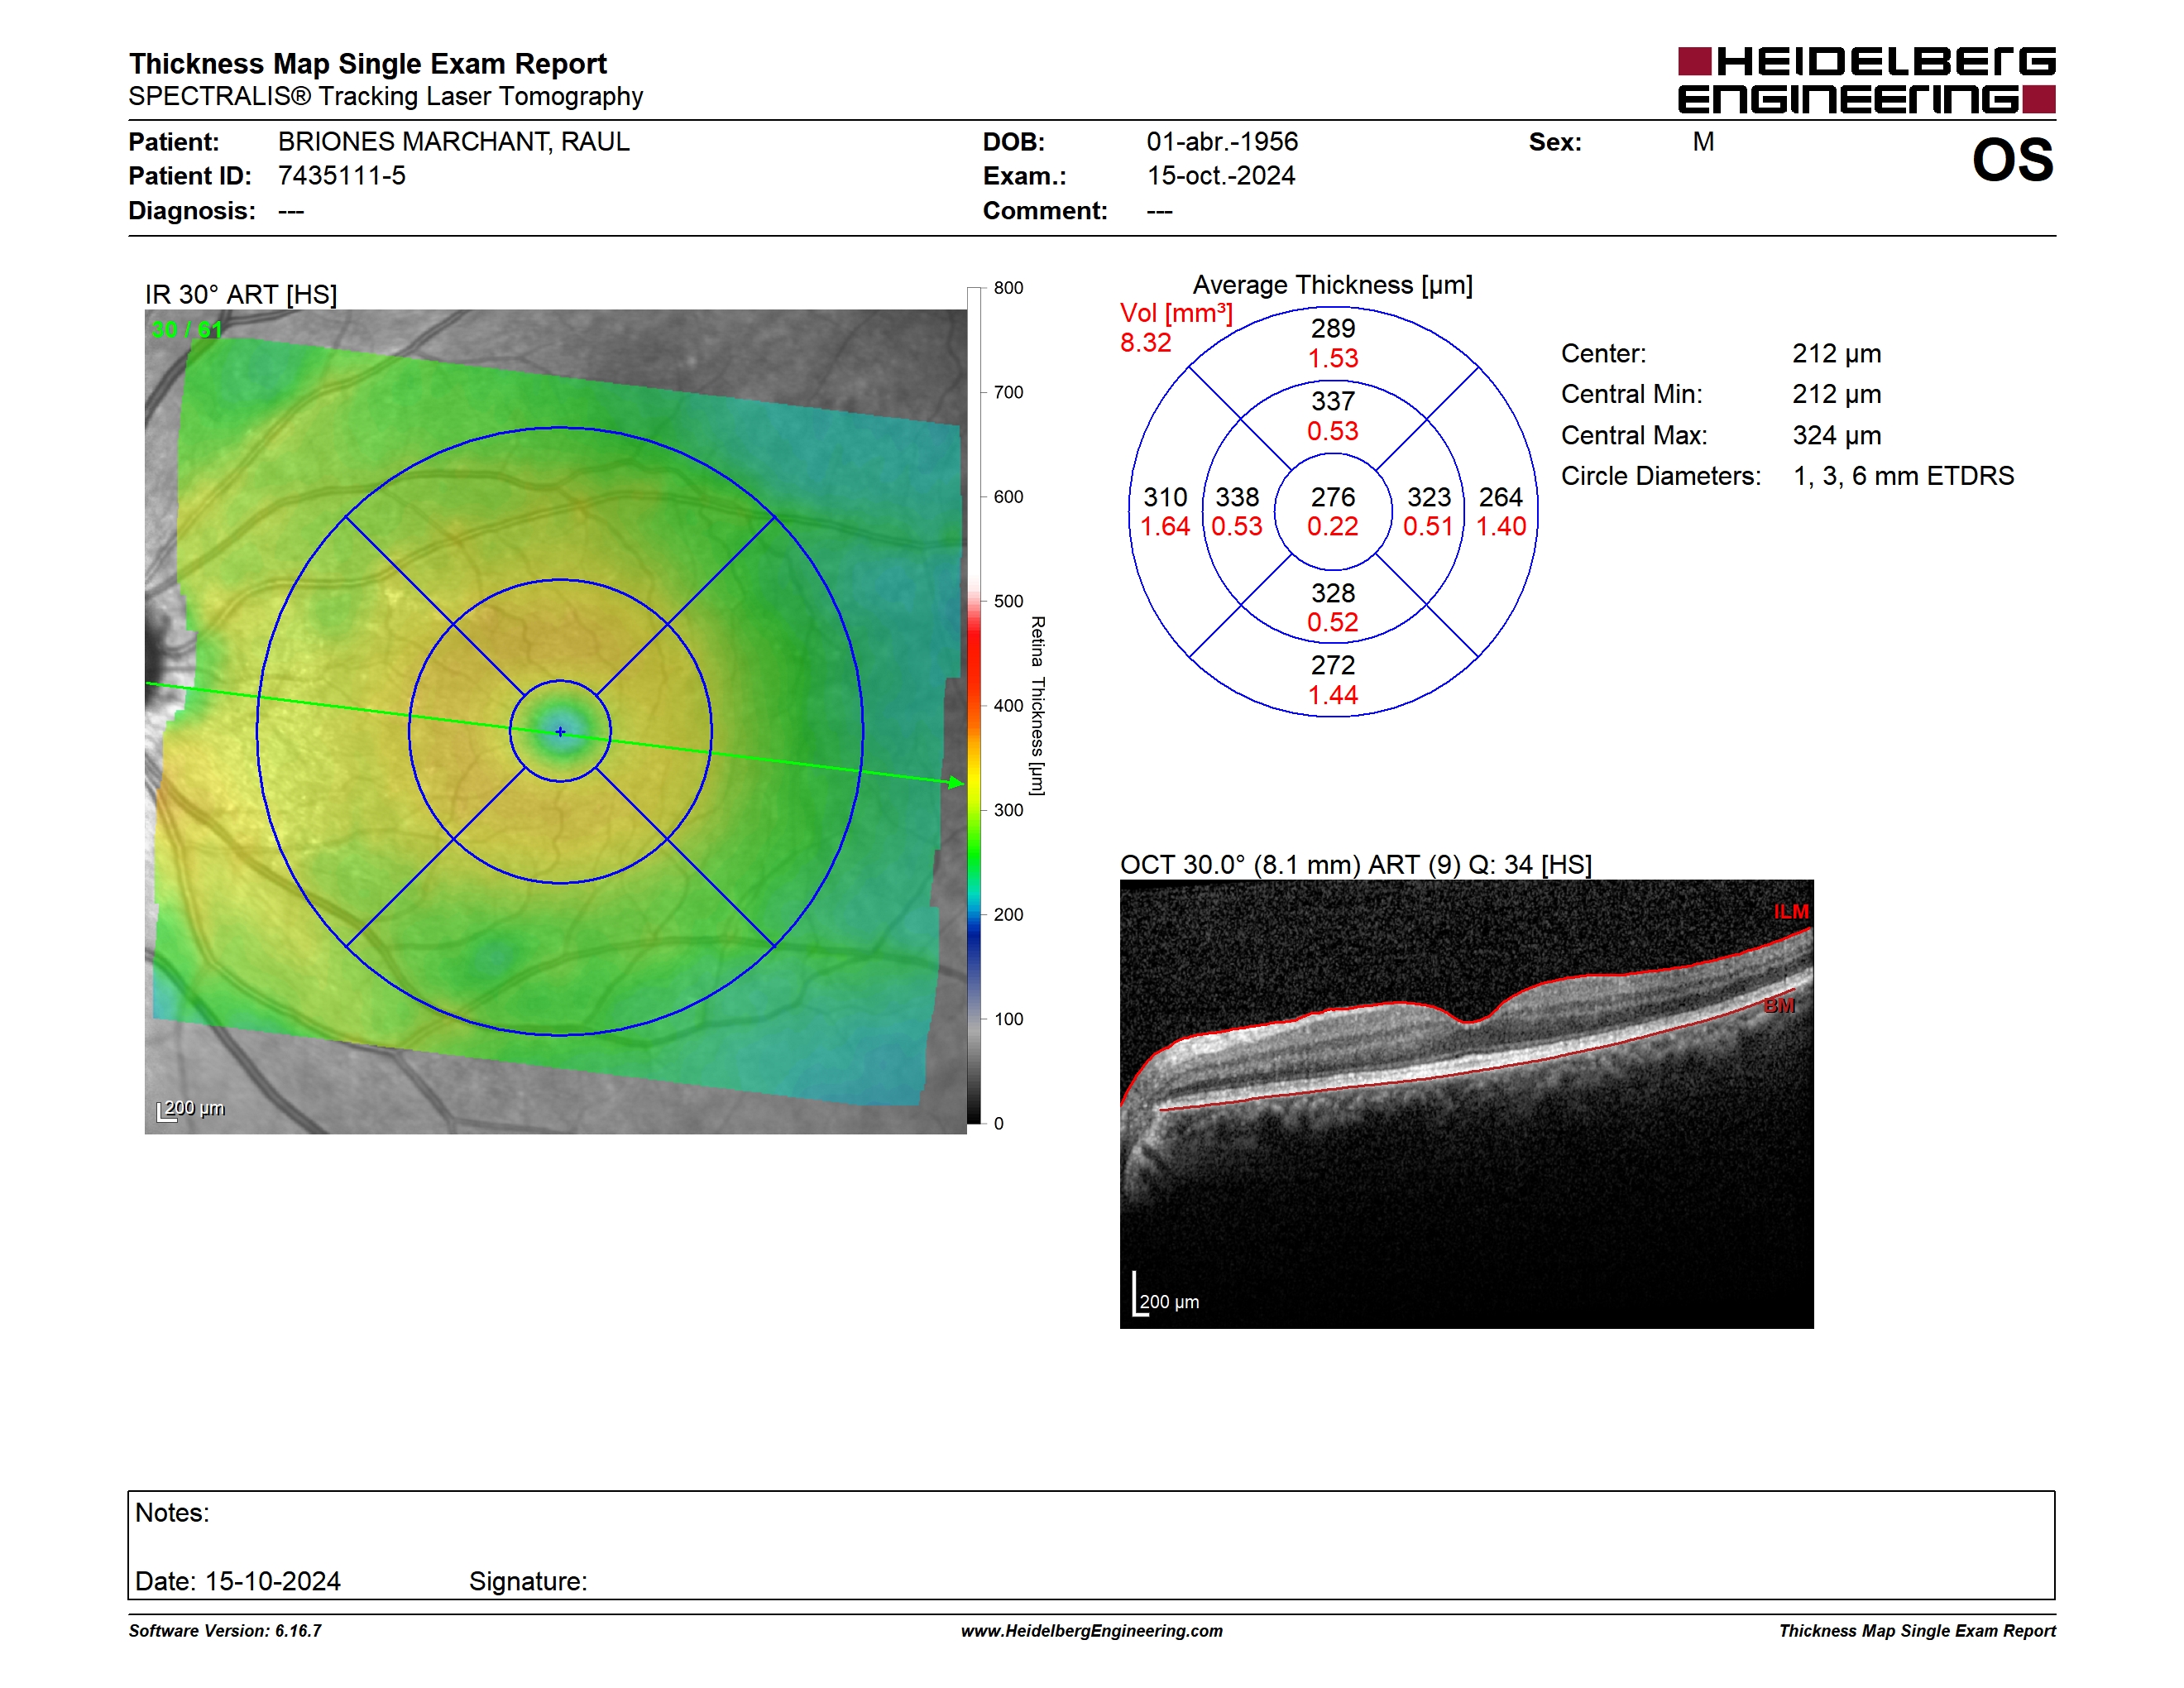
Task: Open www.HeidelbergEngineering.com link
Action: pyautogui.click(x=1092, y=1631)
